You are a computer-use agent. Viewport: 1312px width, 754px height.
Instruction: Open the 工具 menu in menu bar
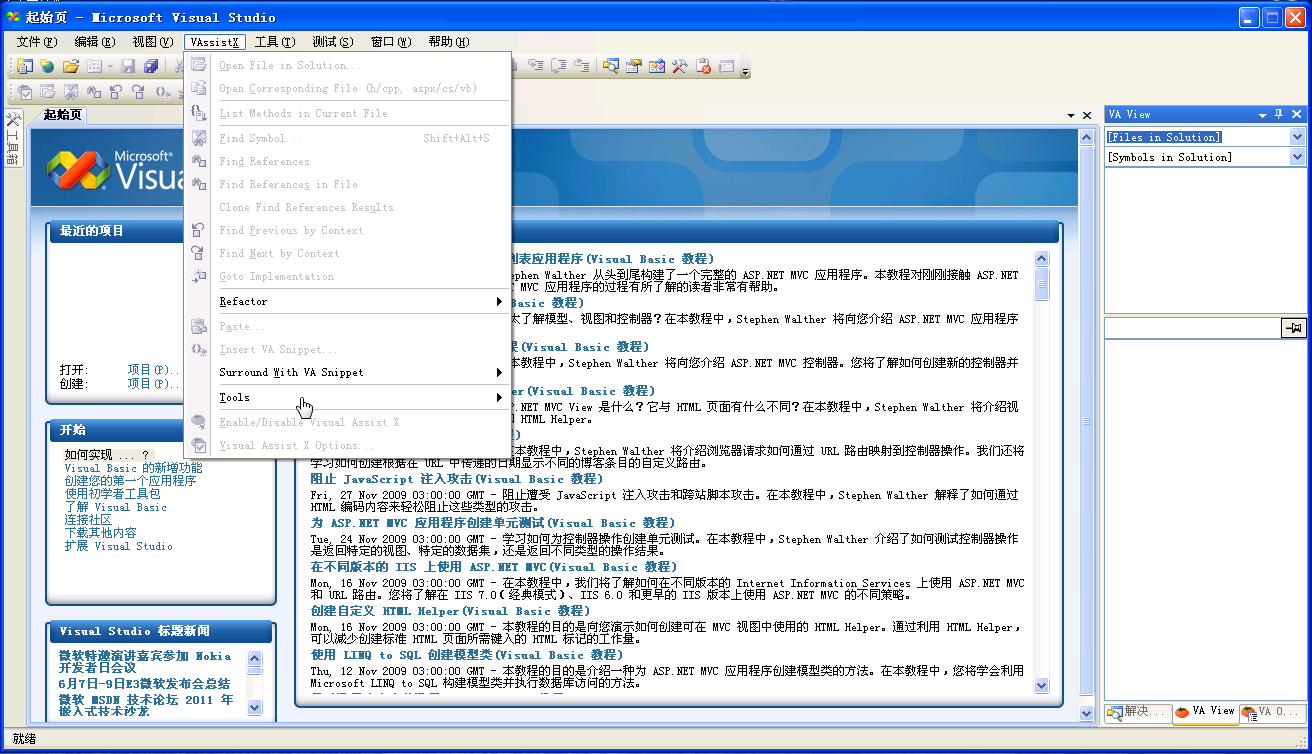(x=275, y=42)
